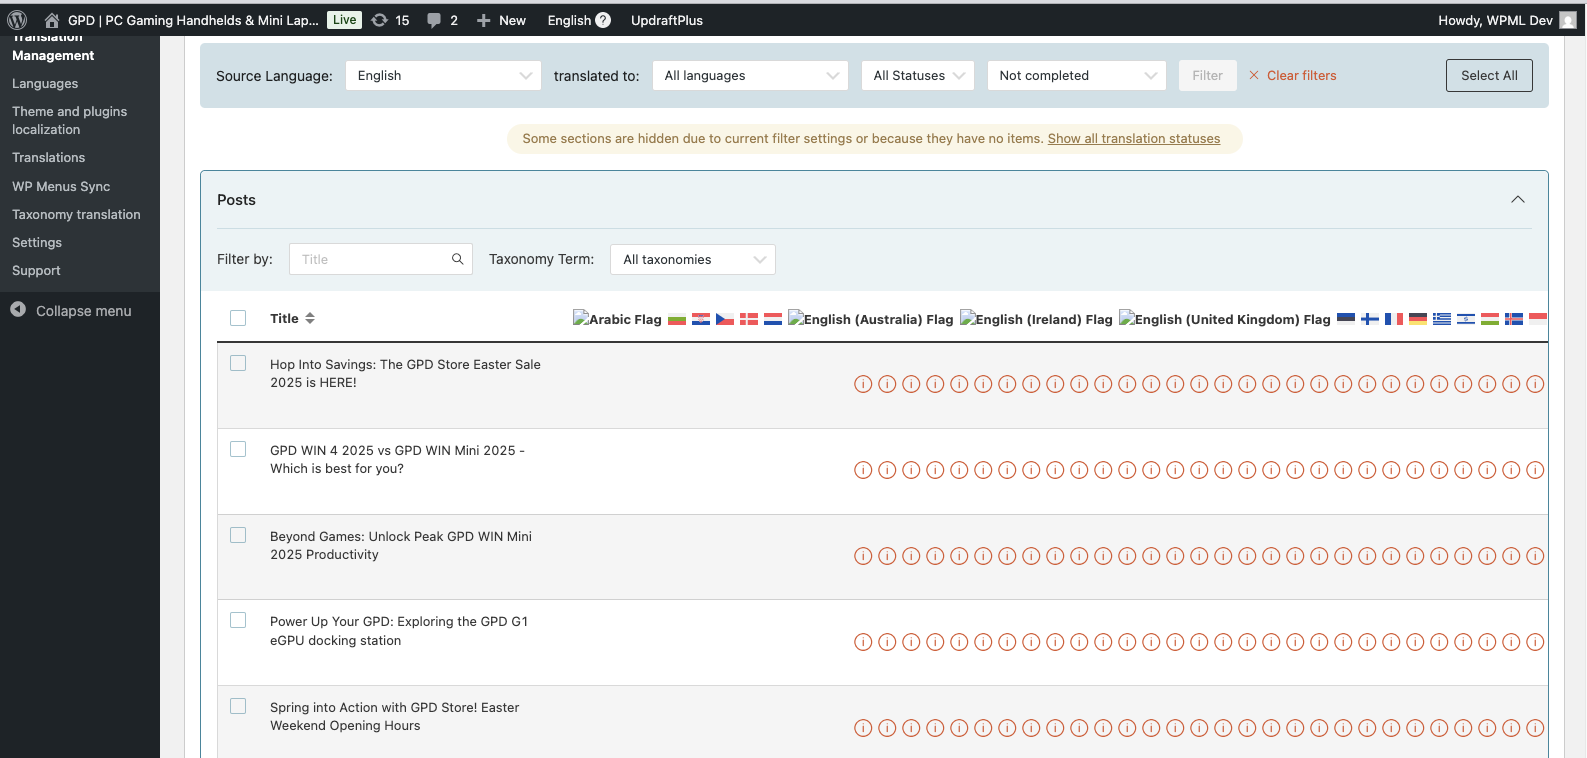Click the home icon beside the site name

(x=52, y=20)
